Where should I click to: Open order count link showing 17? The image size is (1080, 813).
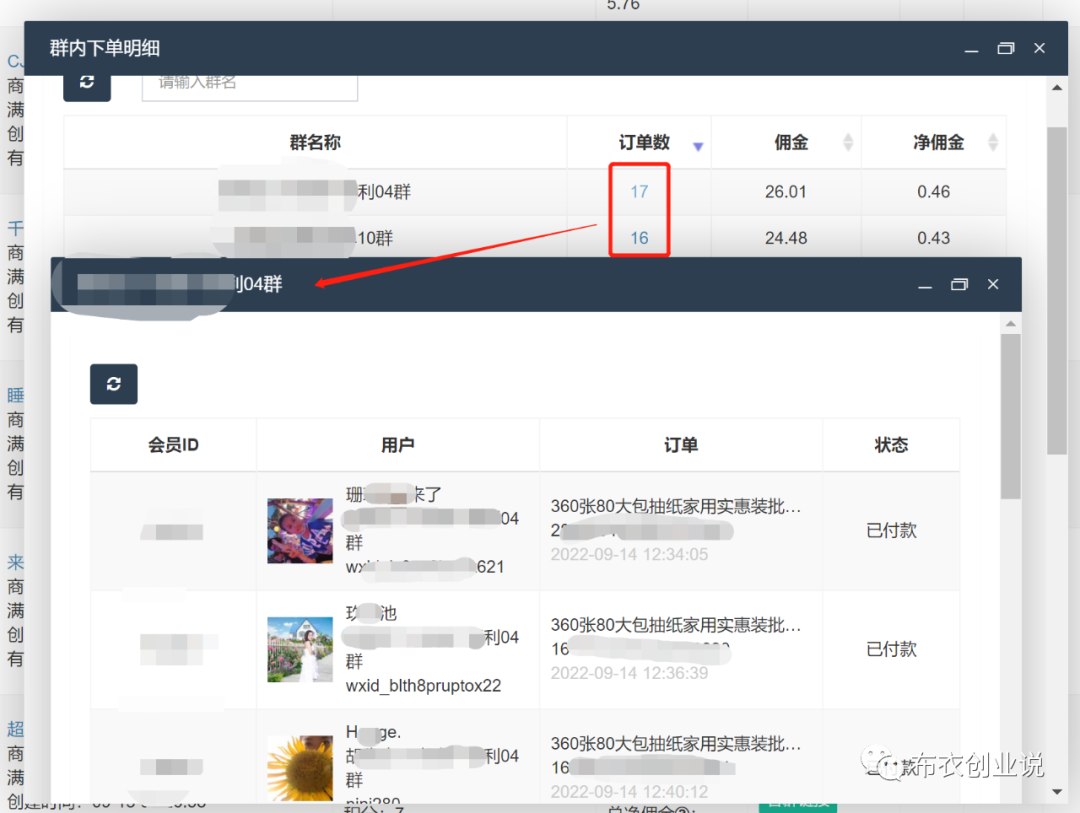tap(639, 191)
